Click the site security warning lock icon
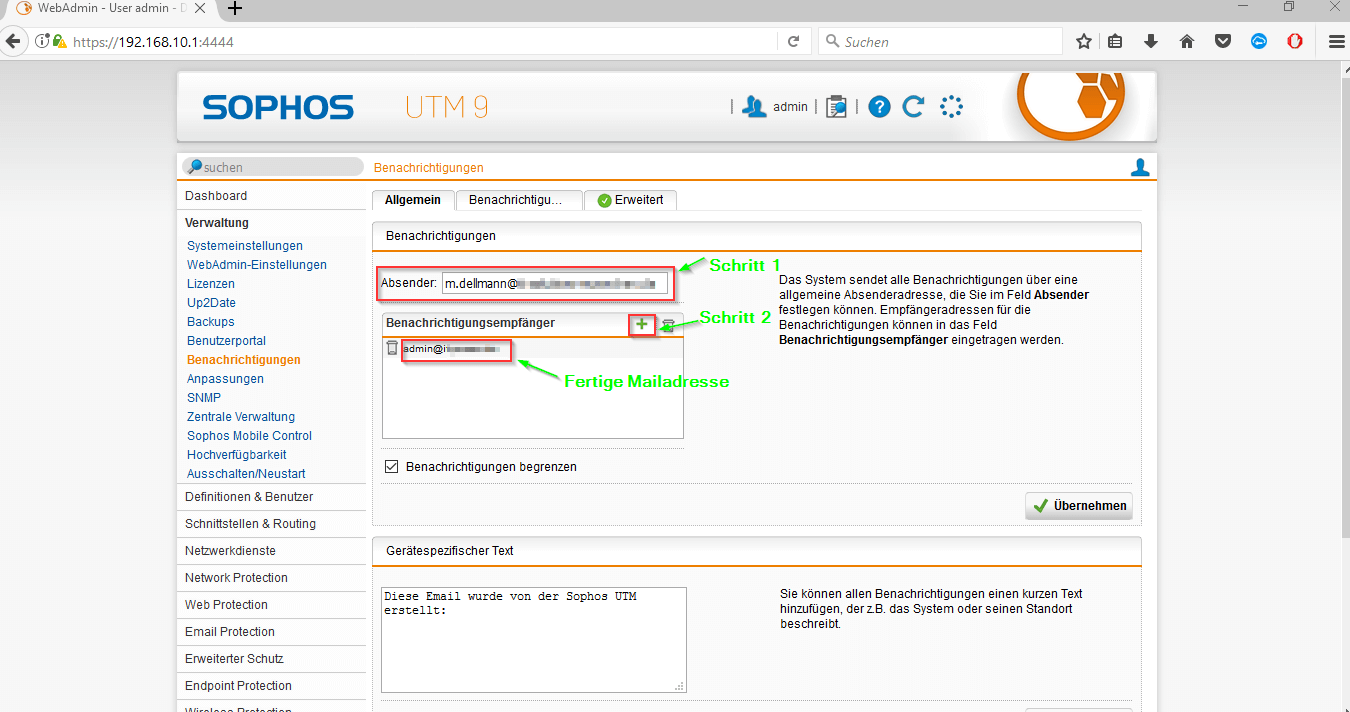The height and width of the screenshot is (712, 1350). (x=60, y=42)
